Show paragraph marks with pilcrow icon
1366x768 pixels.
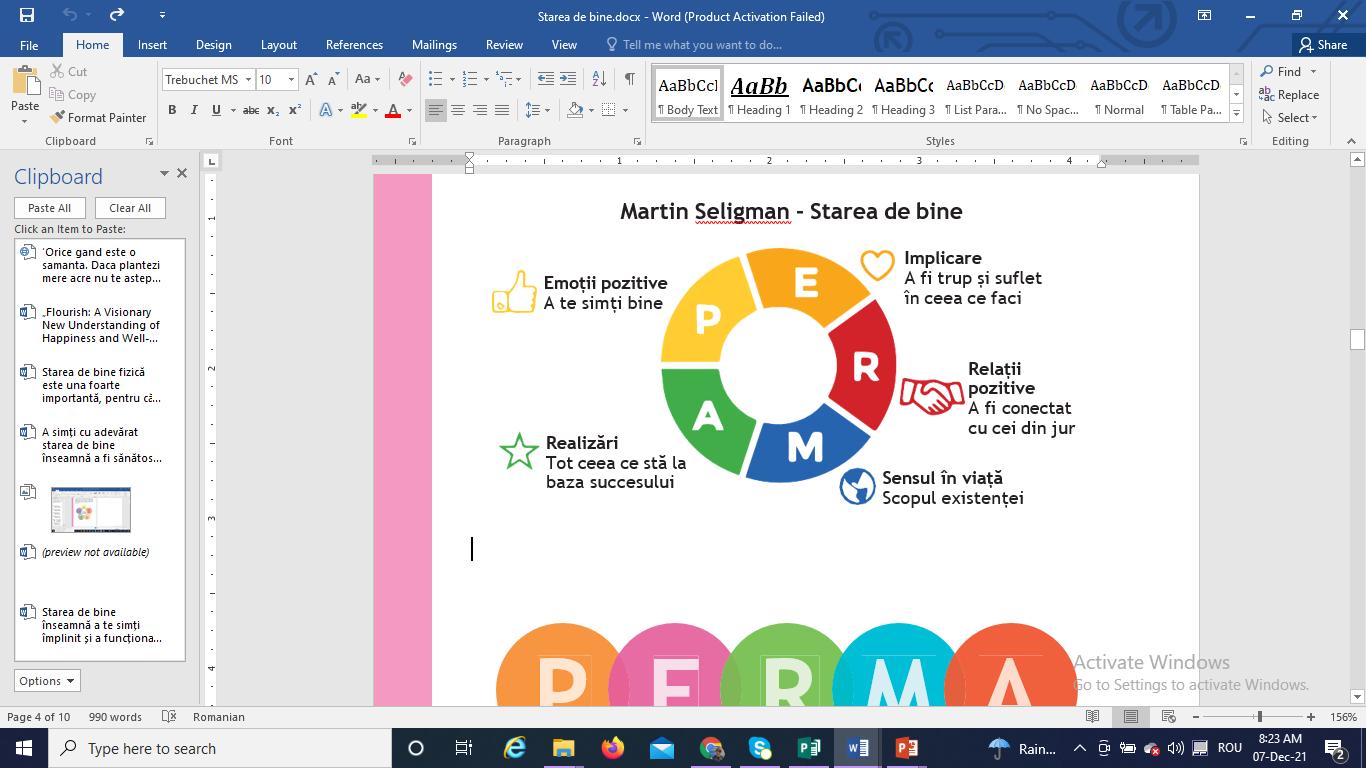click(629, 79)
